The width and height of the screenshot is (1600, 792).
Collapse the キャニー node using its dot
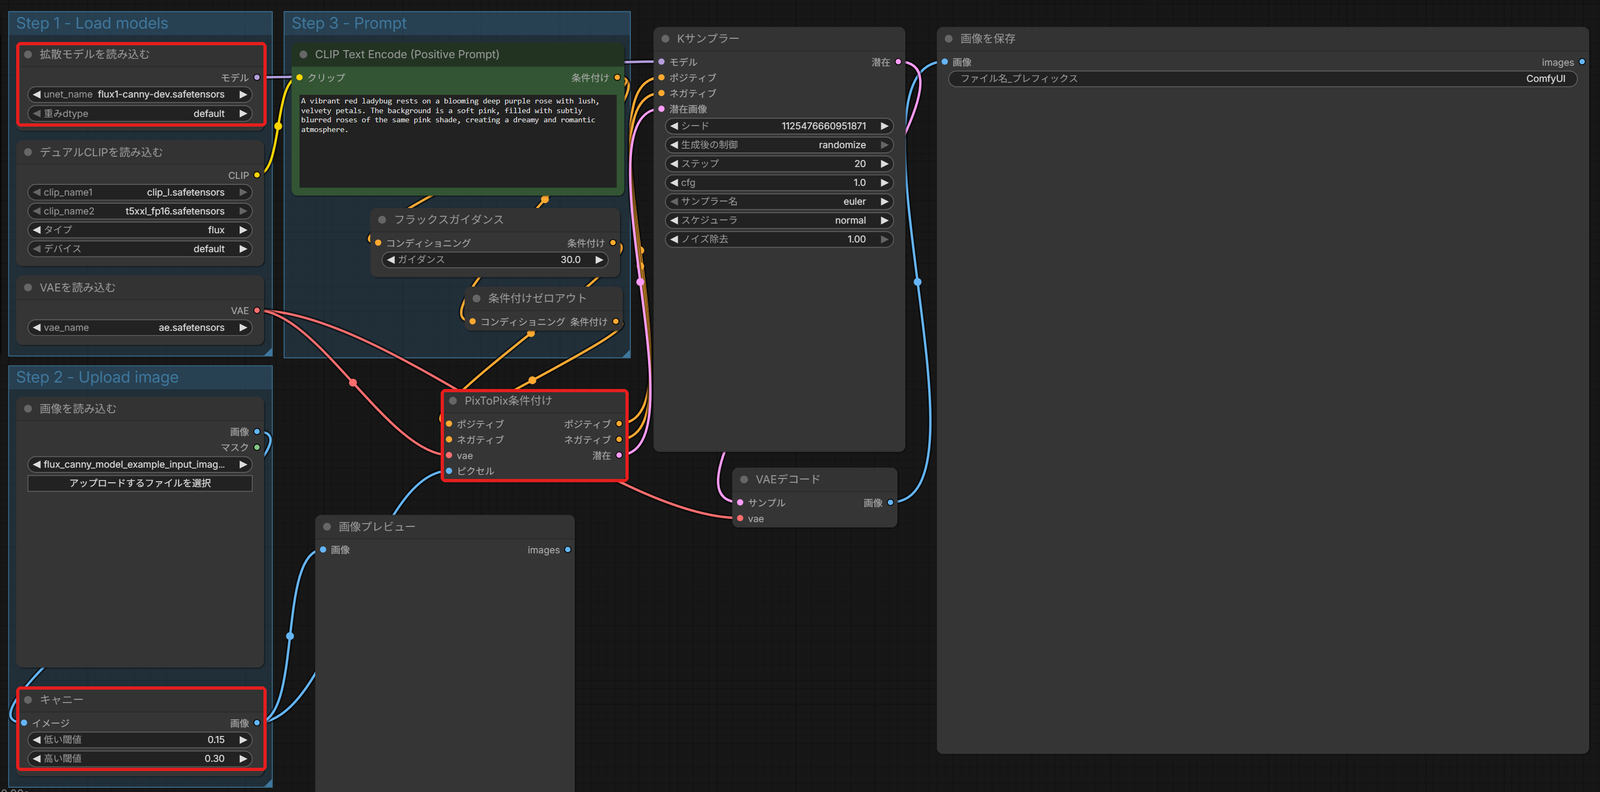click(x=28, y=700)
